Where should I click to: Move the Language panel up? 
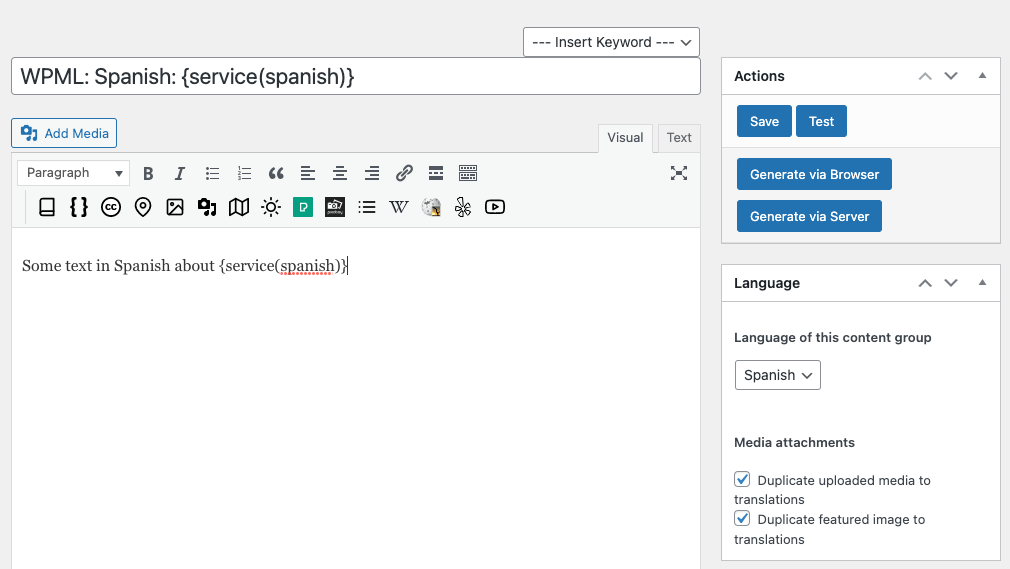(x=925, y=283)
